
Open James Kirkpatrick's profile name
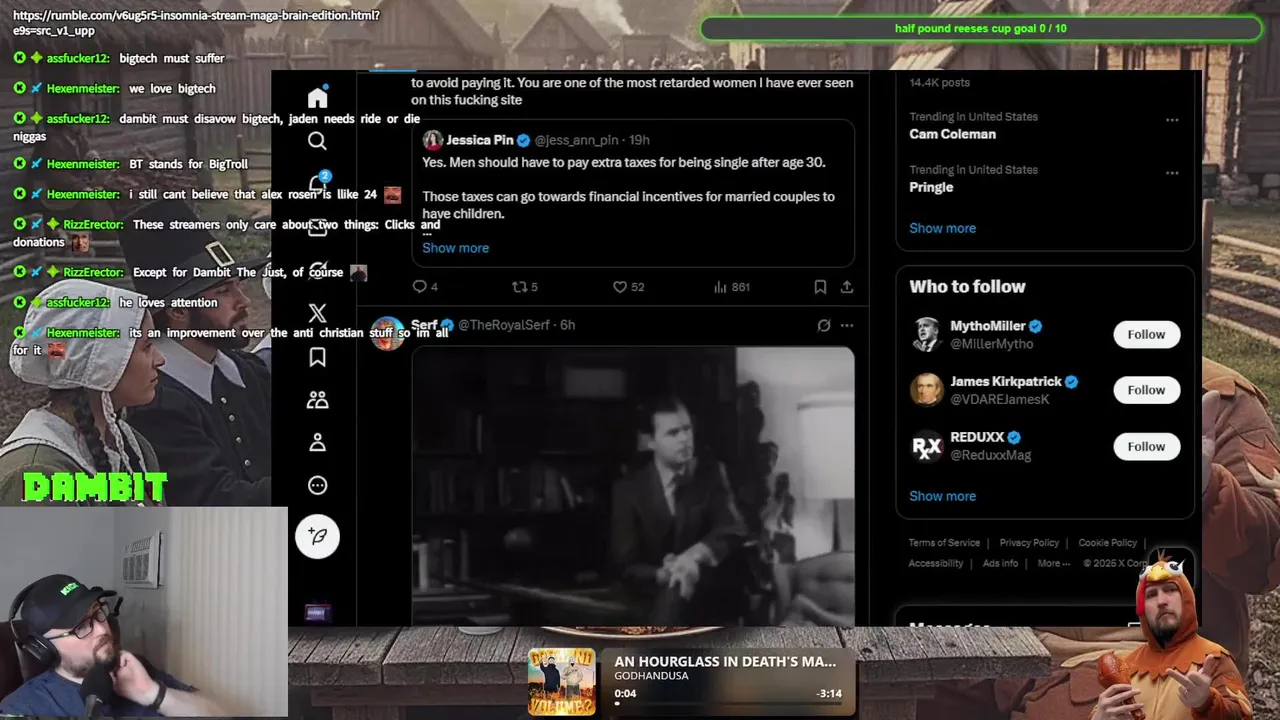(x=1006, y=381)
